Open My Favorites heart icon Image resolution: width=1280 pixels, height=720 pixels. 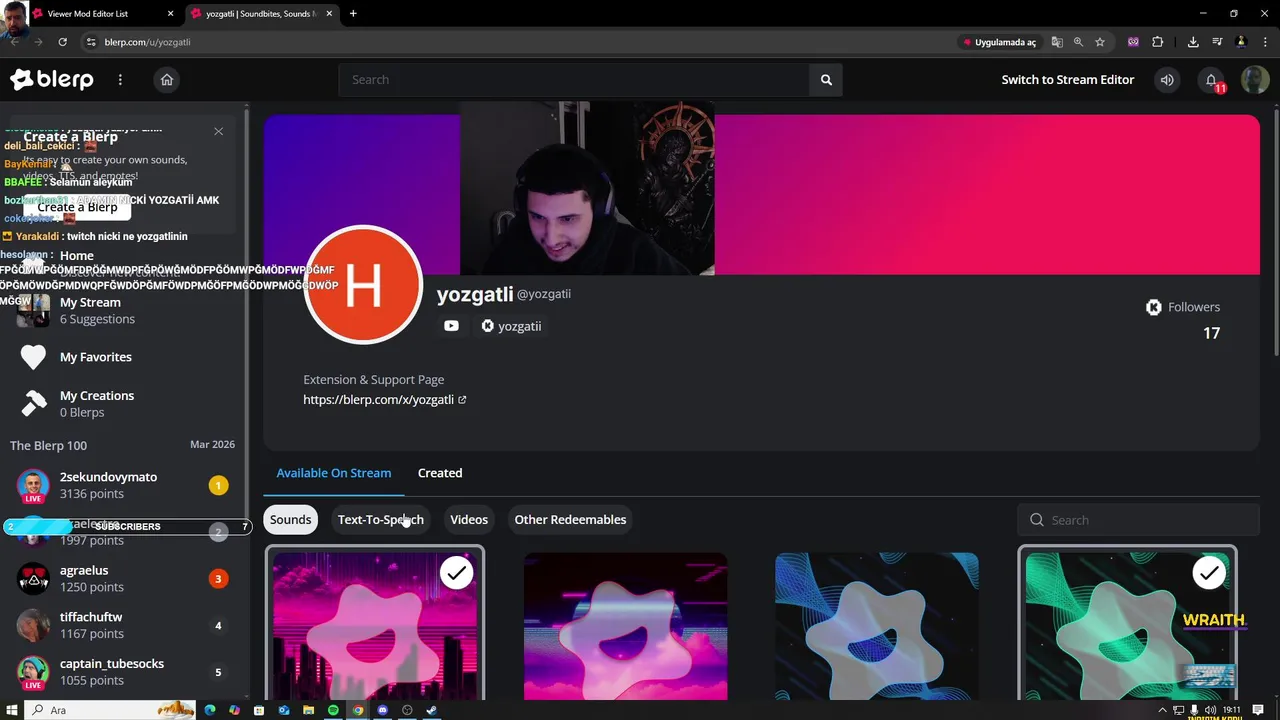point(33,357)
